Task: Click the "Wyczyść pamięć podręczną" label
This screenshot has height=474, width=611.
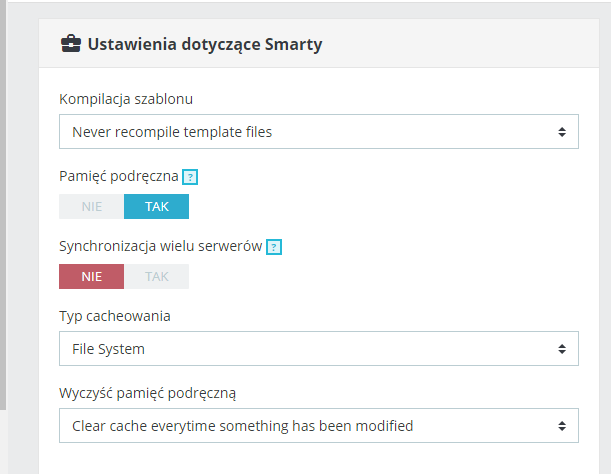Action: 147,393
